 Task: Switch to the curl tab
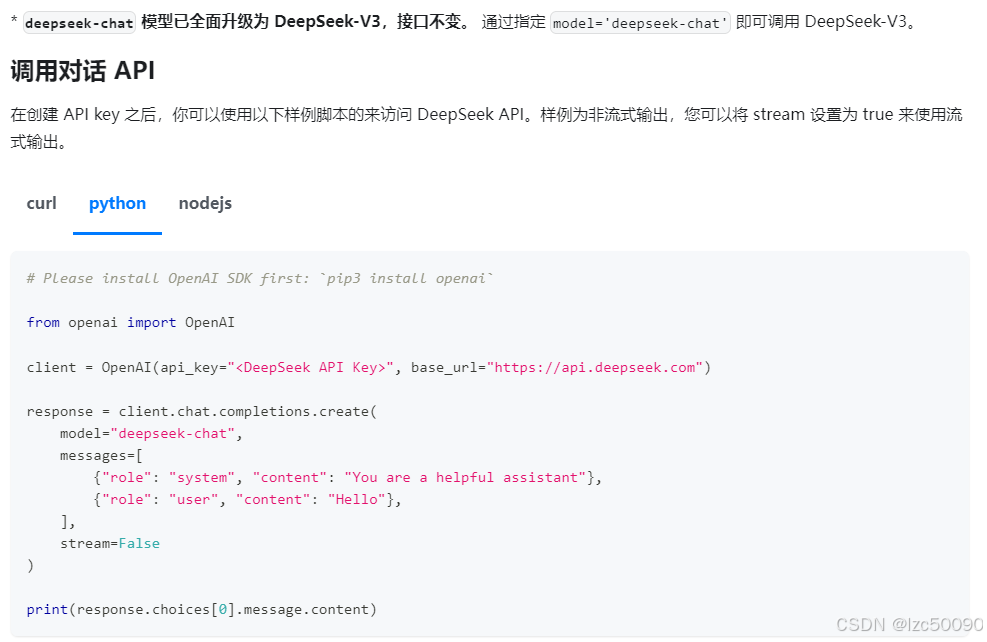point(41,203)
